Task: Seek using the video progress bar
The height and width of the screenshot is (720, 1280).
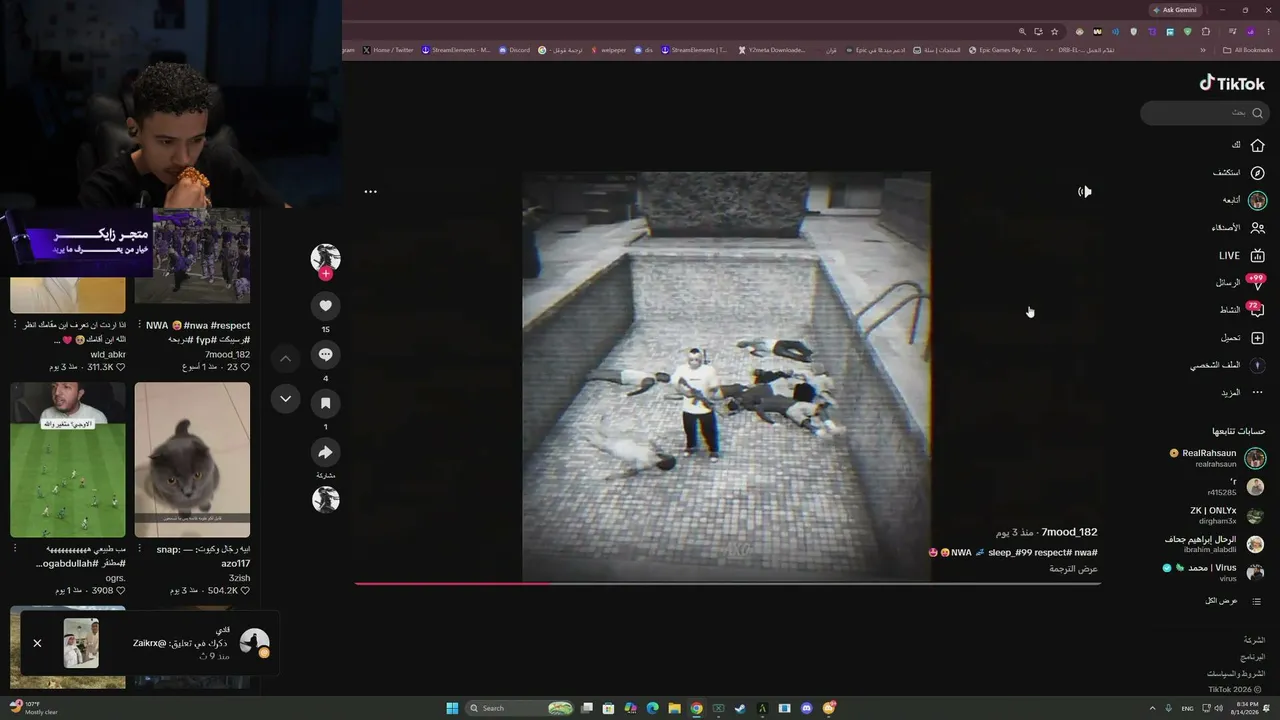Action: pyautogui.click(x=727, y=583)
